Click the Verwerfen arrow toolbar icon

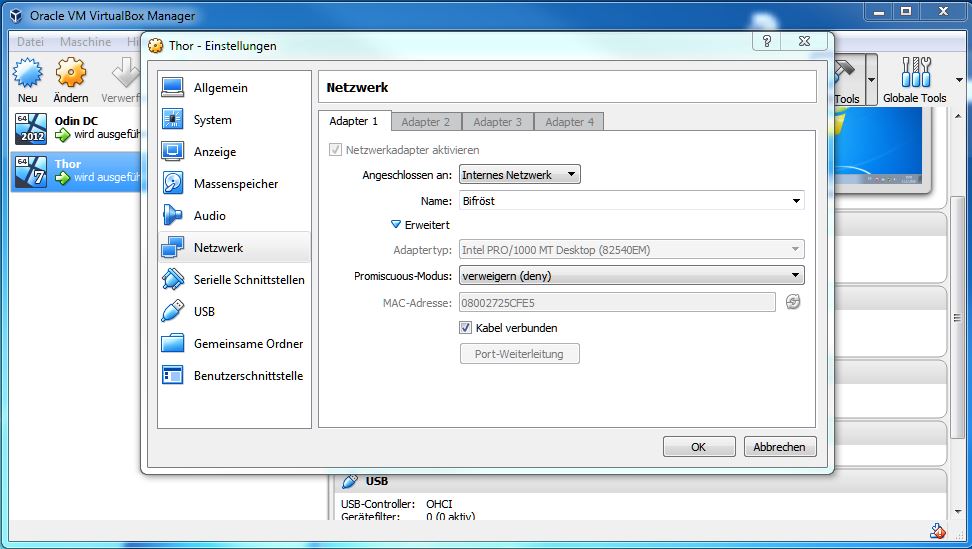pos(126,72)
